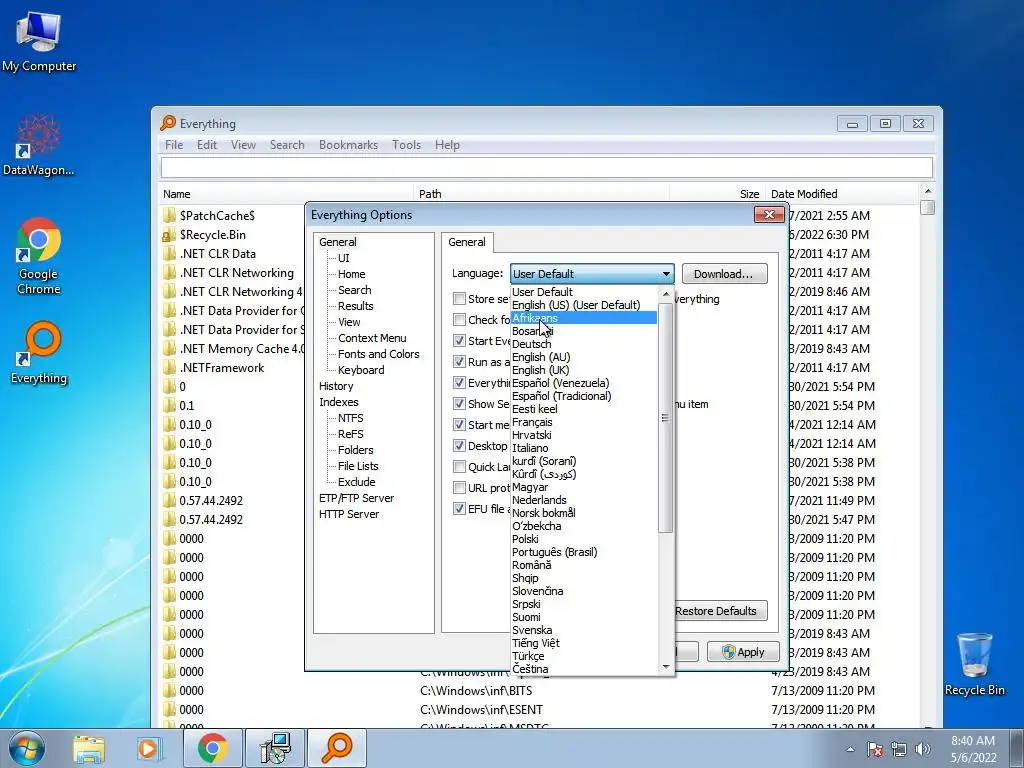This screenshot has width=1024, height=768.
Task: Open the File menu
Action: tap(174, 145)
